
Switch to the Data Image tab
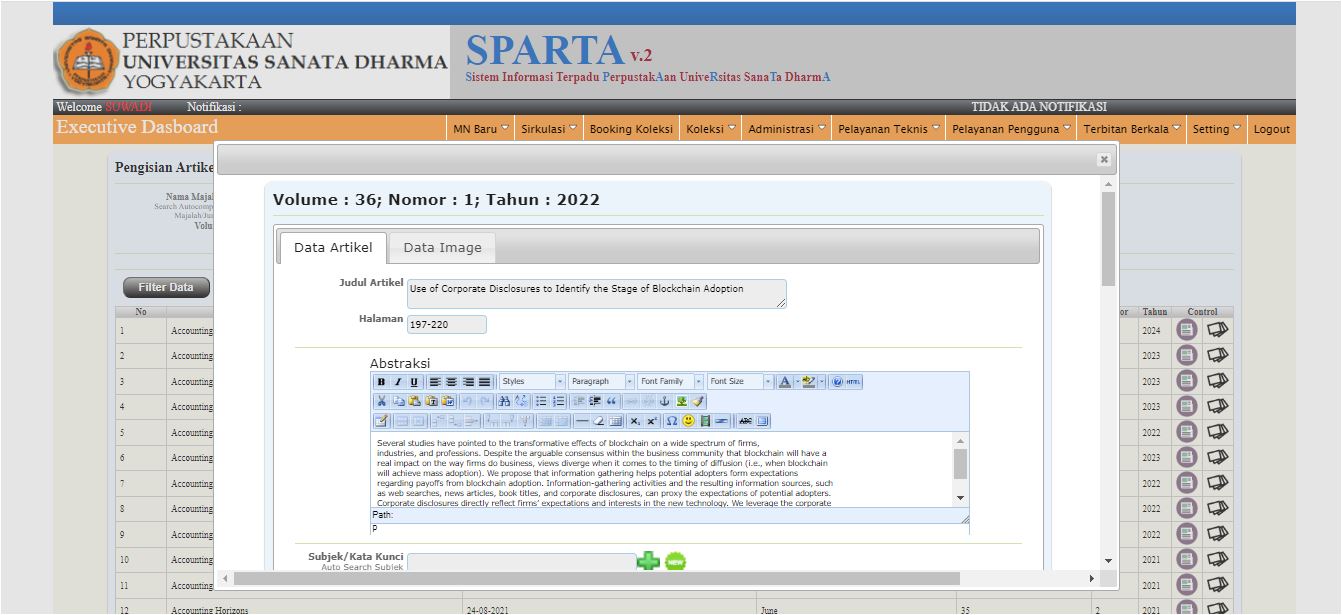click(442, 248)
